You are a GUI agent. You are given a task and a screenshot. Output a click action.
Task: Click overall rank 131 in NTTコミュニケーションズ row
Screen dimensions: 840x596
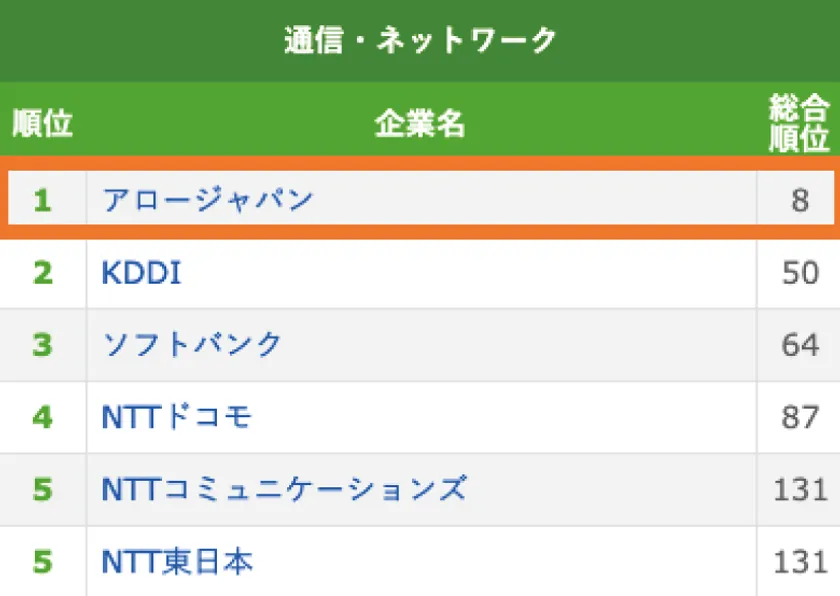[800, 489]
